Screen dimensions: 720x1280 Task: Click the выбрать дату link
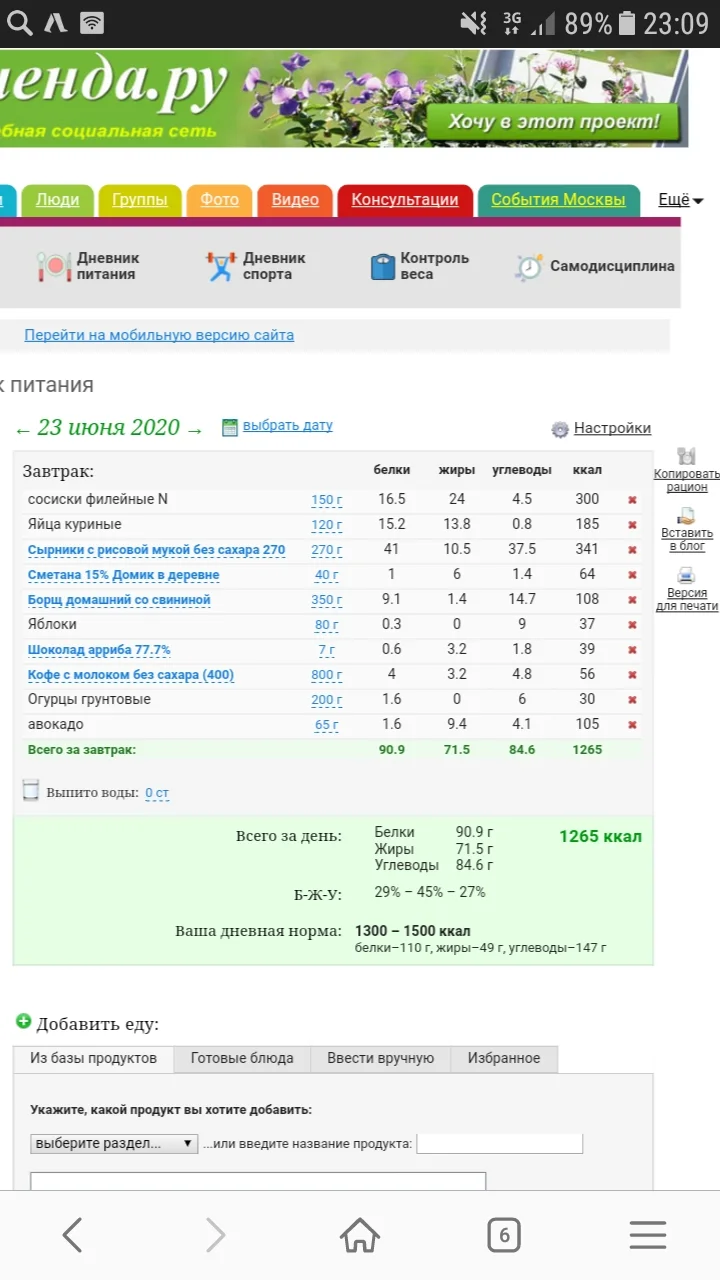coord(287,425)
